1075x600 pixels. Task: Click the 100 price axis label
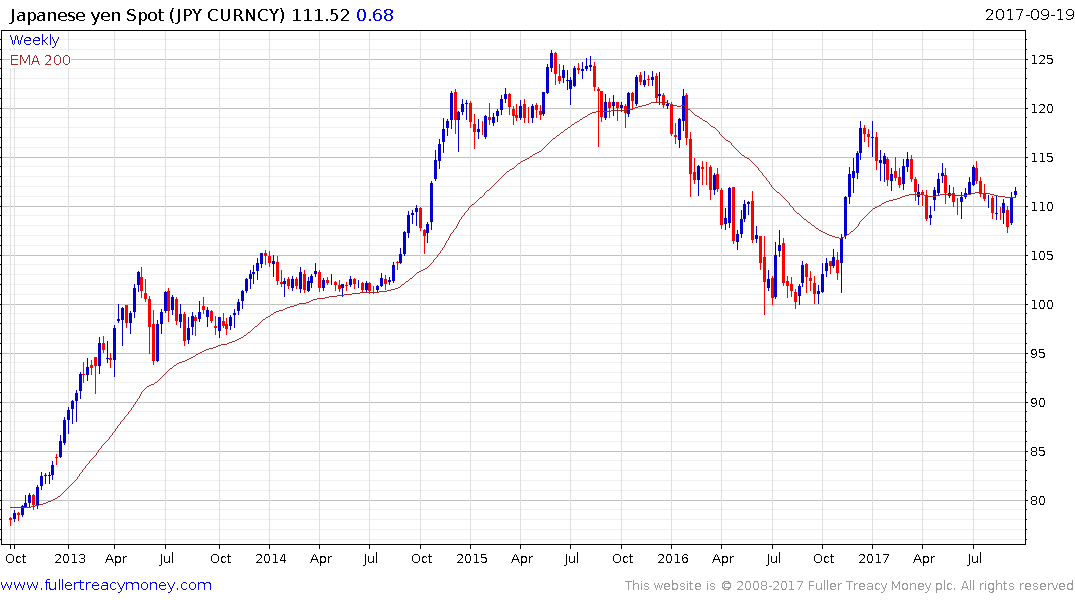[1042, 304]
